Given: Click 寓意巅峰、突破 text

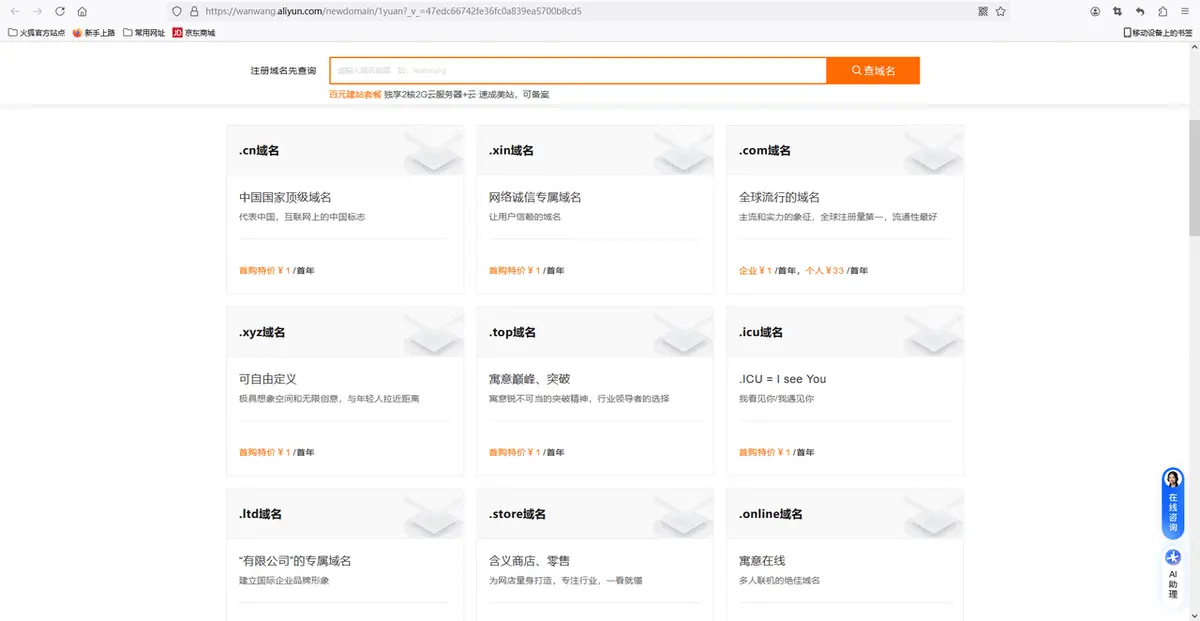Looking at the screenshot, I should click(x=529, y=380).
